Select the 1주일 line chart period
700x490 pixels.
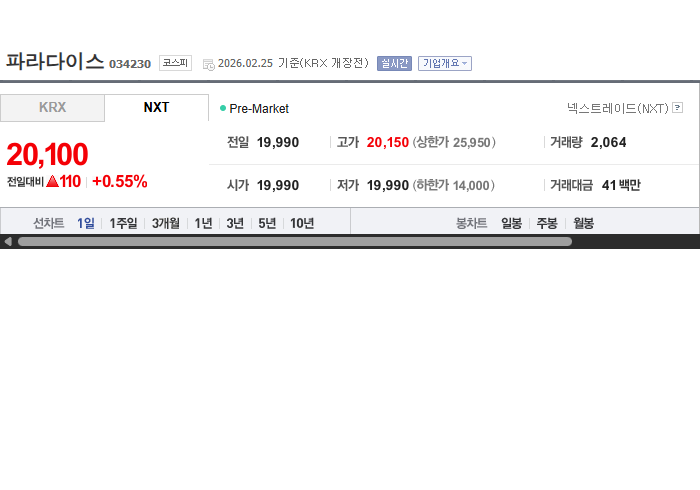(123, 223)
